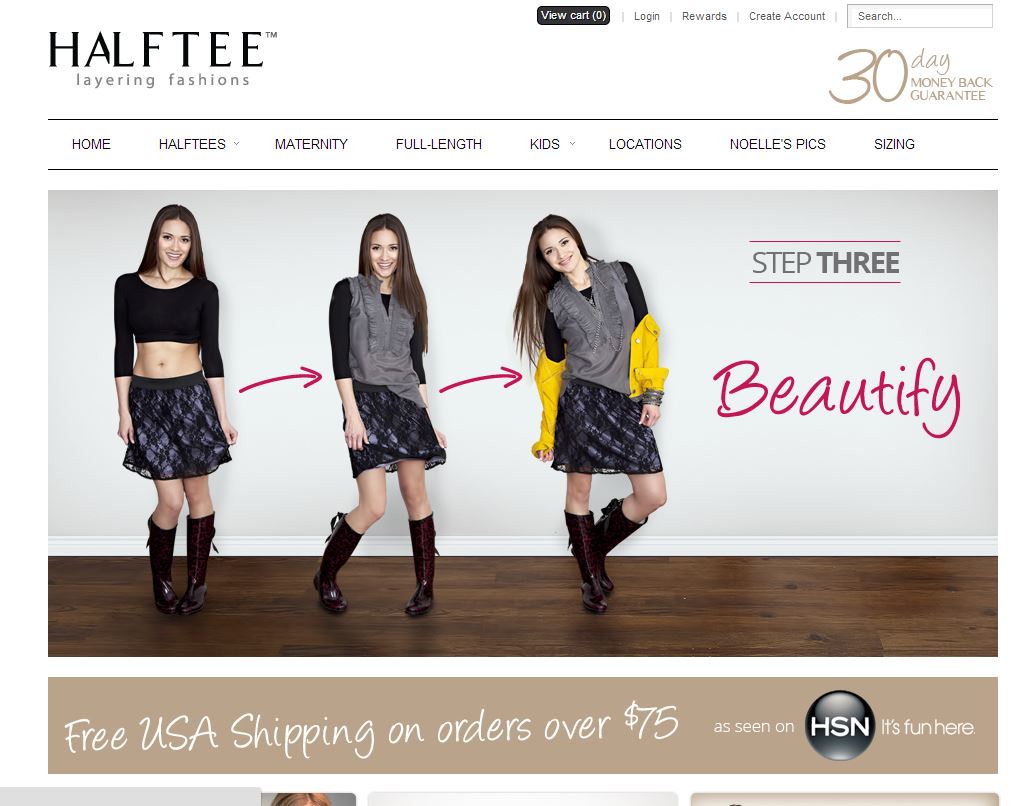Click the model in black halftee
The width and height of the screenshot is (1027, 806).
click(172, 409)
